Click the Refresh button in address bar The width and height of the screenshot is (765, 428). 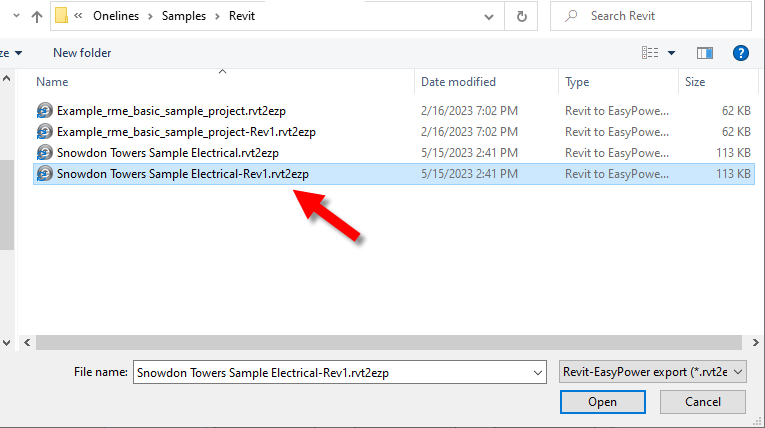coord(521,16)
